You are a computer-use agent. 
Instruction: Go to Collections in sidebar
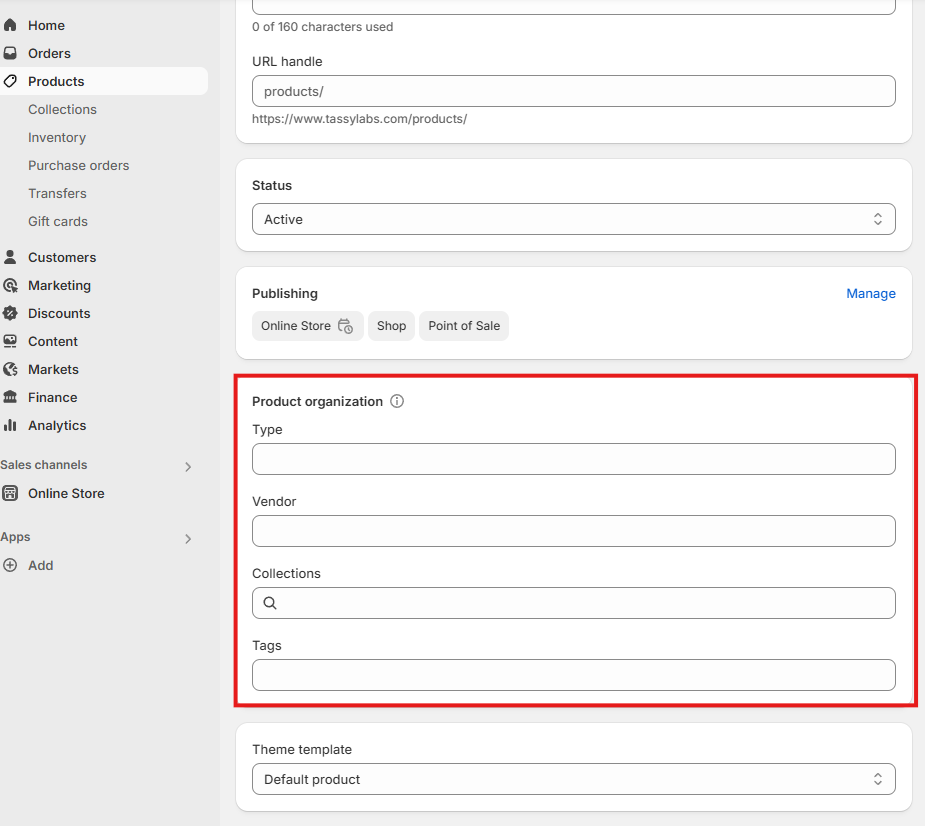(x=63, y=109)
